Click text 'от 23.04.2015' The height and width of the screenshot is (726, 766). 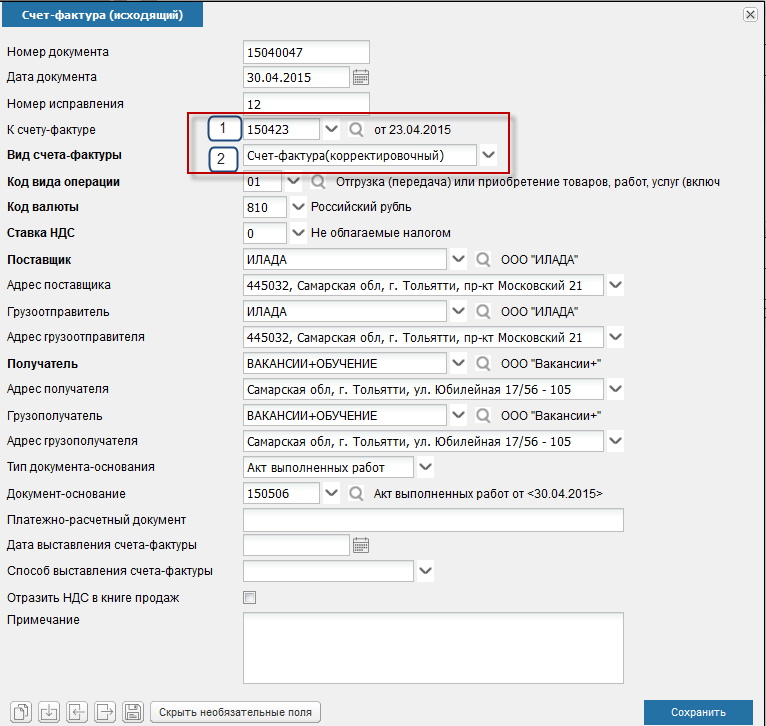(412, 129)
